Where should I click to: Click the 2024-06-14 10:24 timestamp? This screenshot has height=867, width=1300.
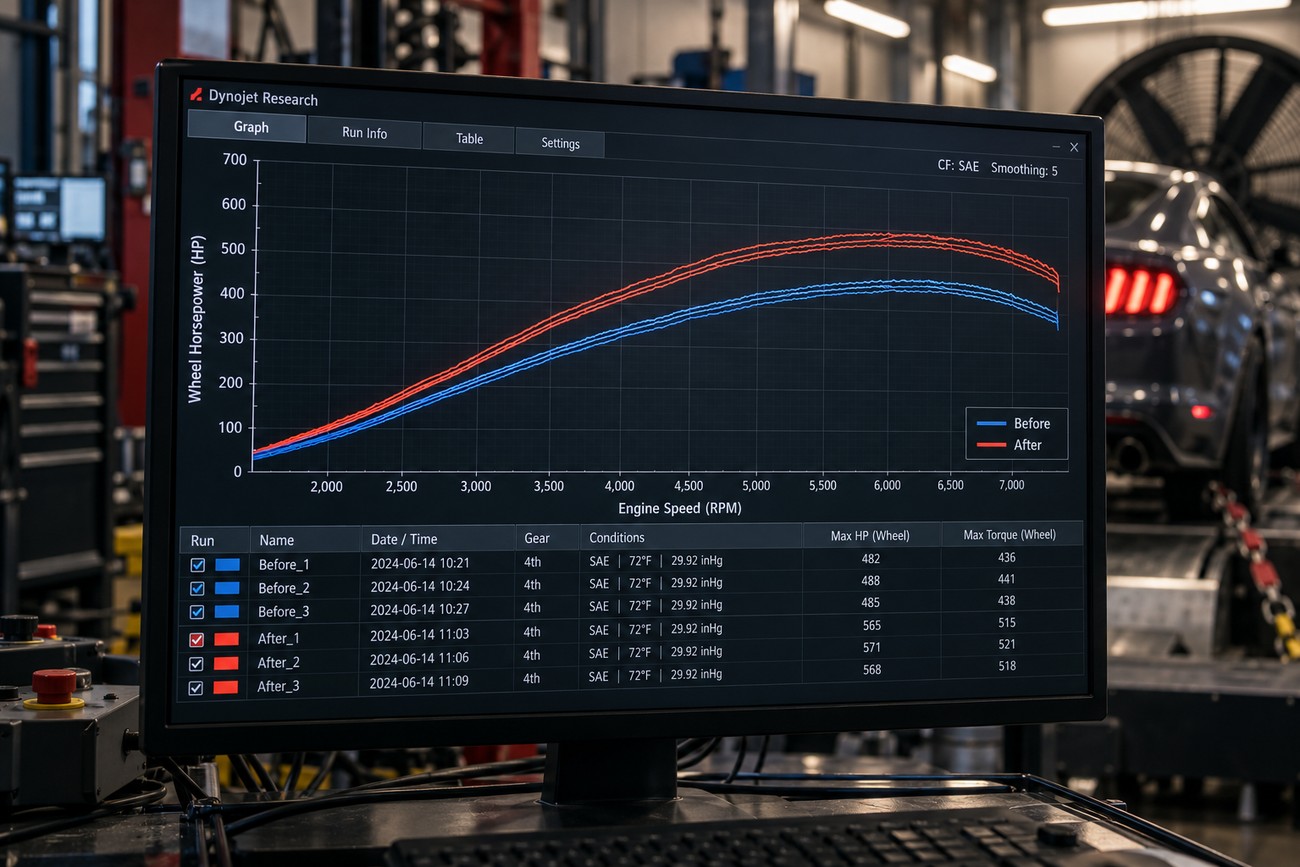420,586
